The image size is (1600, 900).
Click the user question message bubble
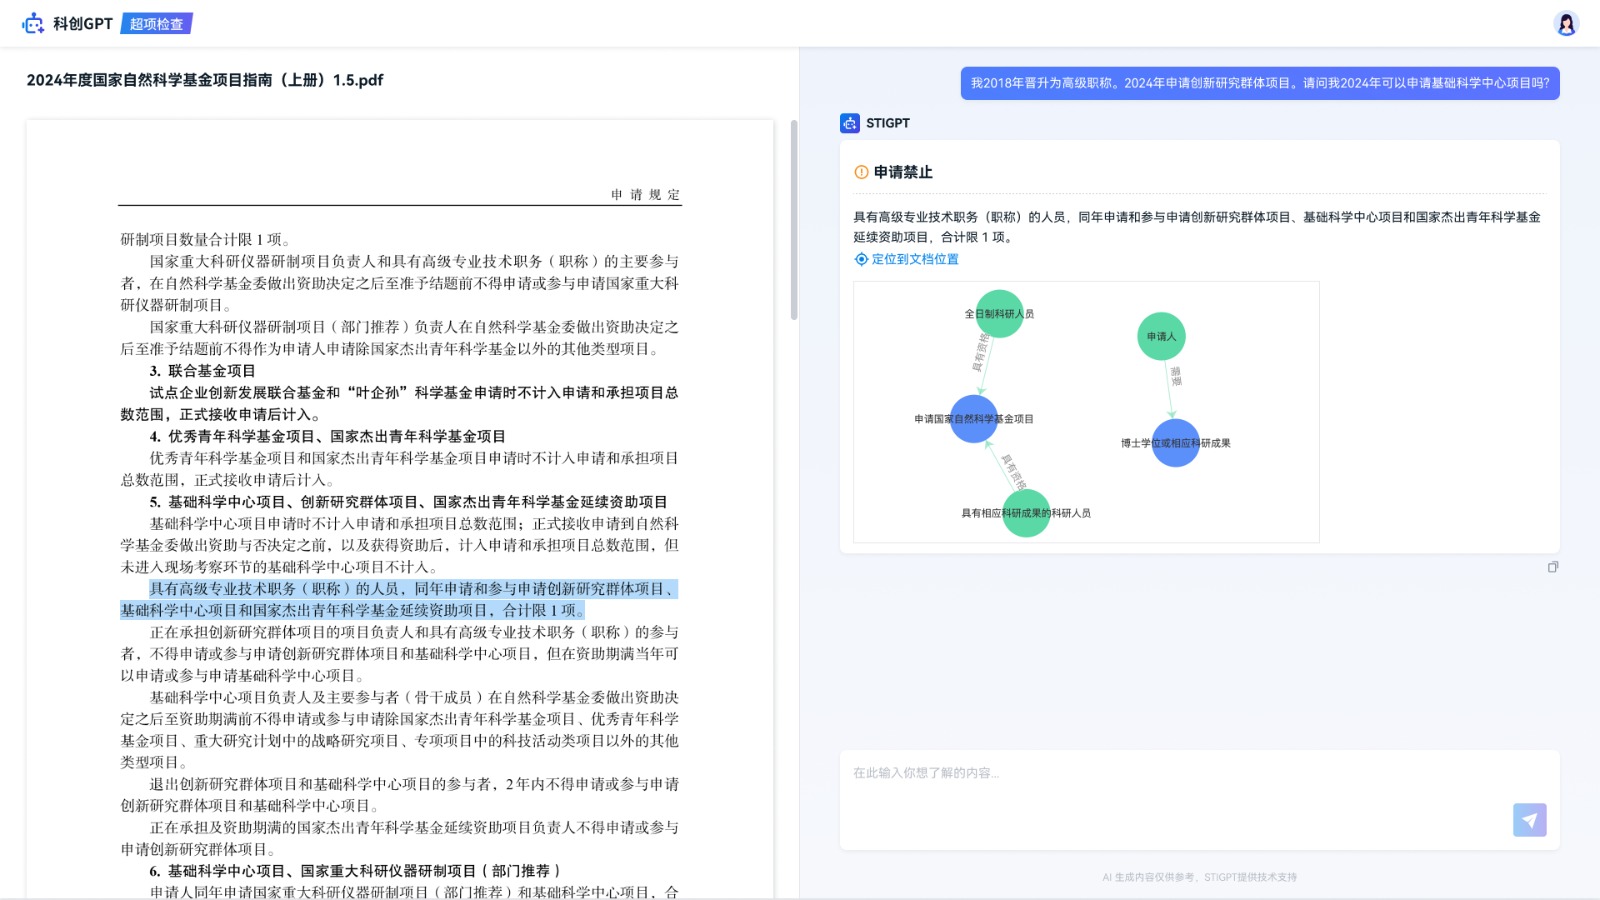1260,83
